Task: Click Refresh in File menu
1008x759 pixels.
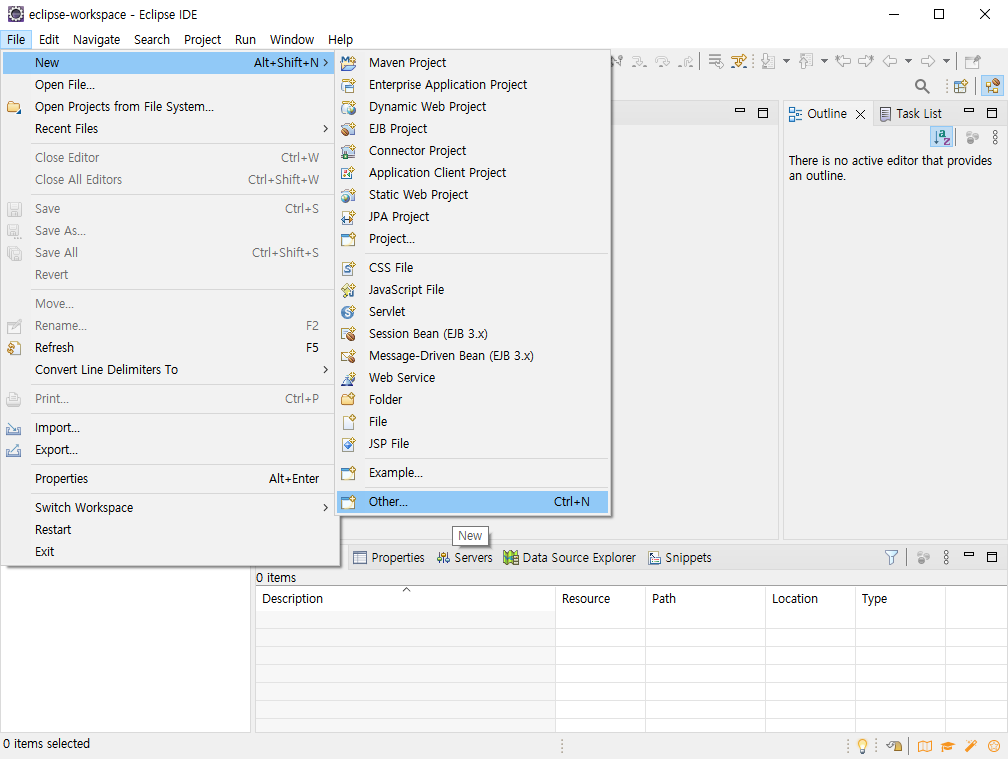Action: (168, 348)
